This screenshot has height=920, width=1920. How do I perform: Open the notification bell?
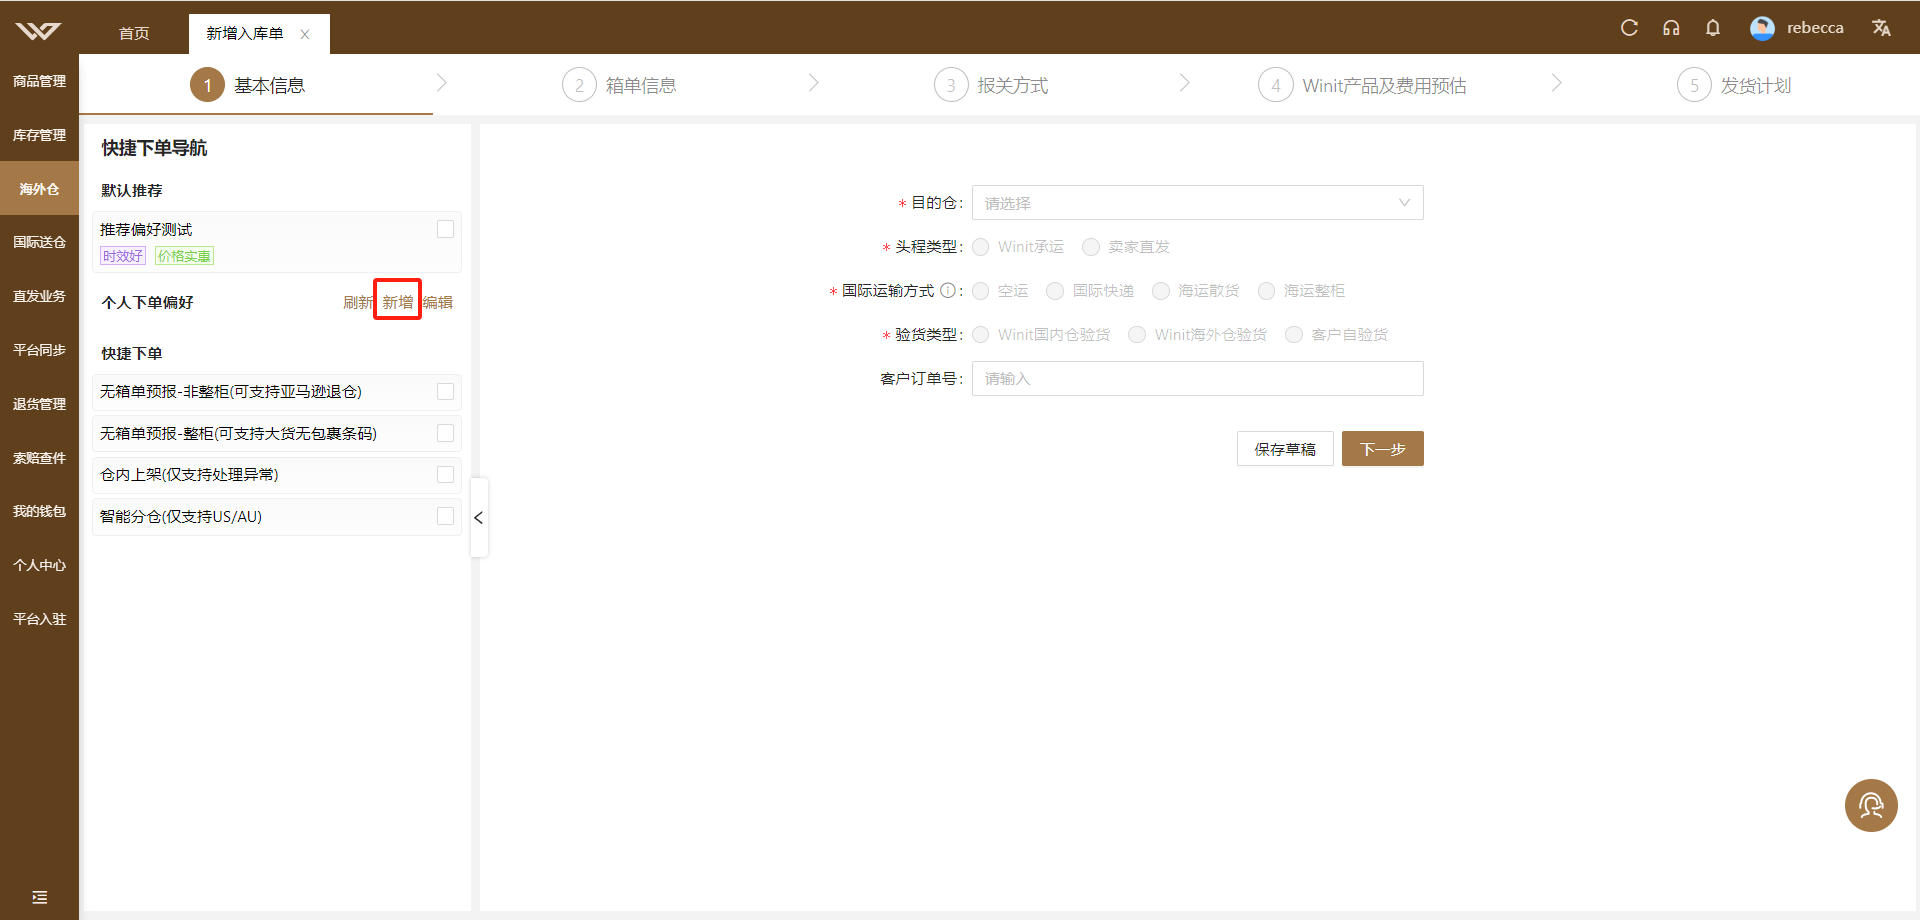point(1713,28)
